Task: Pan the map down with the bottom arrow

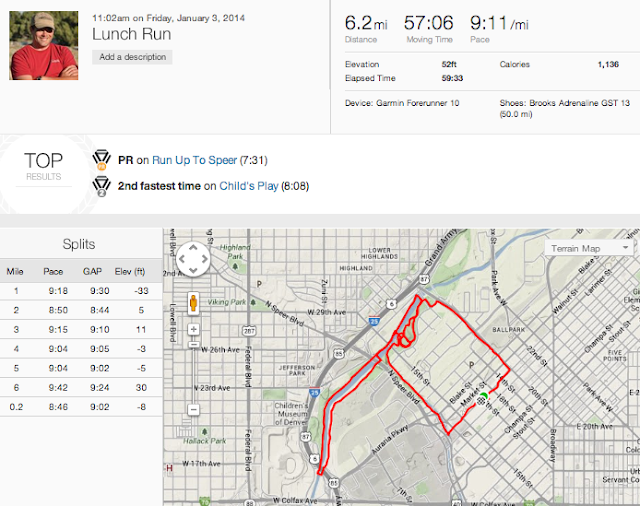Action: pos(193,270)
